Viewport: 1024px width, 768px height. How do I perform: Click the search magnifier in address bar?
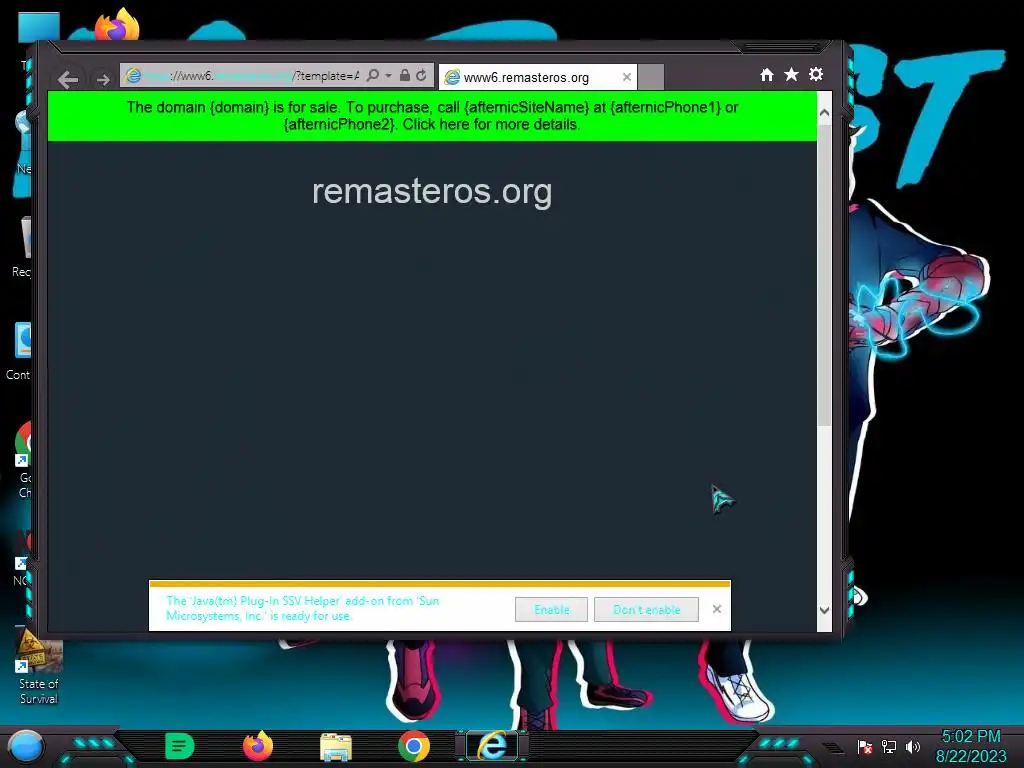click(x=372, y=76)
